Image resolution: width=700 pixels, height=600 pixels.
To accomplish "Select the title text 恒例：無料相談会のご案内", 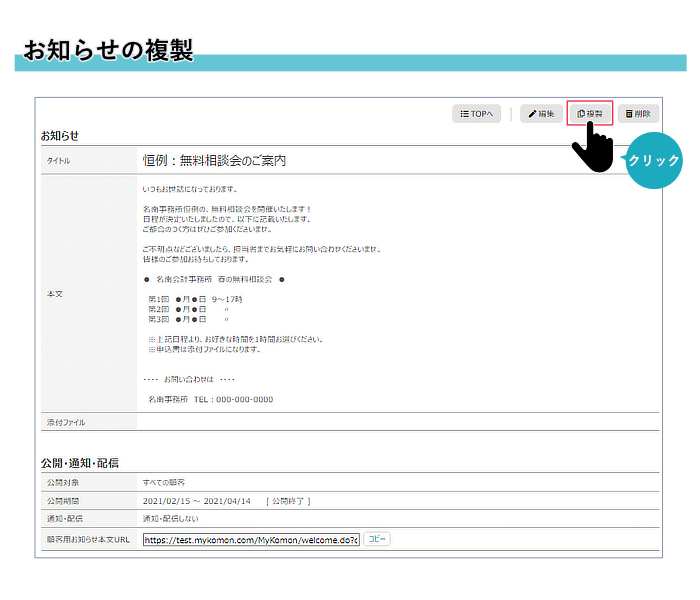I will pos(214,160).
